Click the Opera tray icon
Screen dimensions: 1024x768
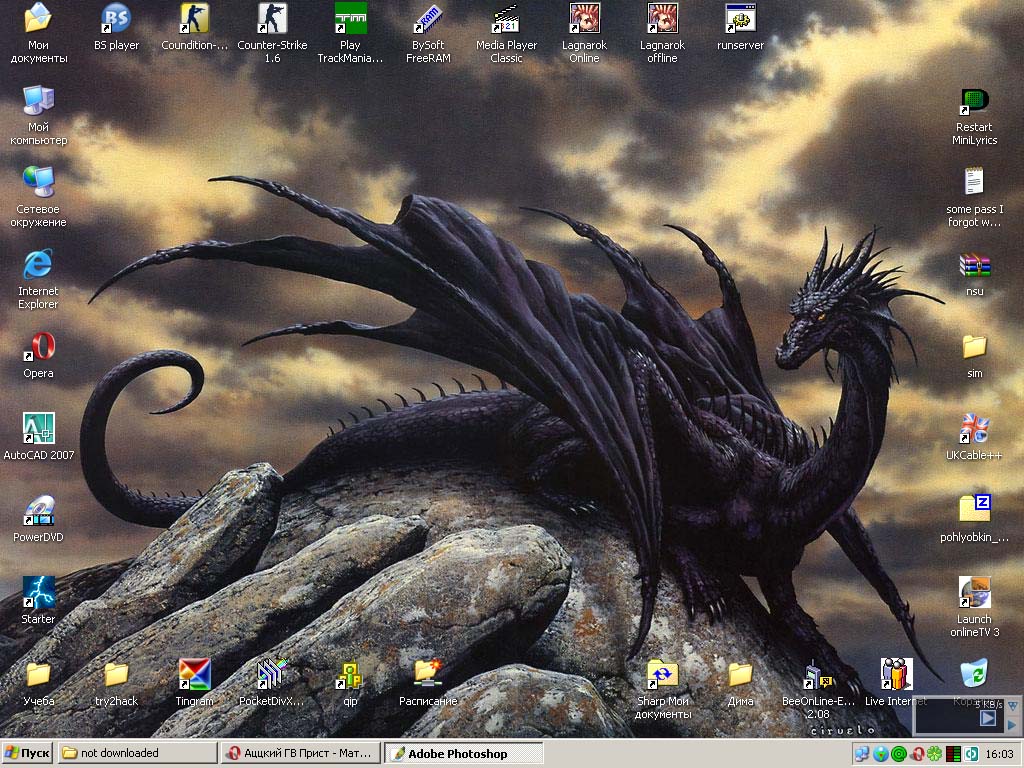[x=917, y=754]
